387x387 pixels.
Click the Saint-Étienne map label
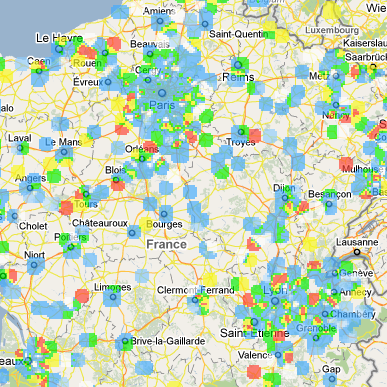[255, 333]
